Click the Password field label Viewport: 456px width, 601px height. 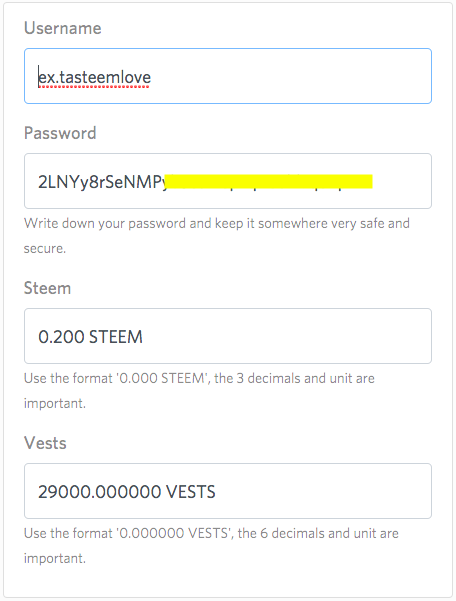tap(60, 133)
